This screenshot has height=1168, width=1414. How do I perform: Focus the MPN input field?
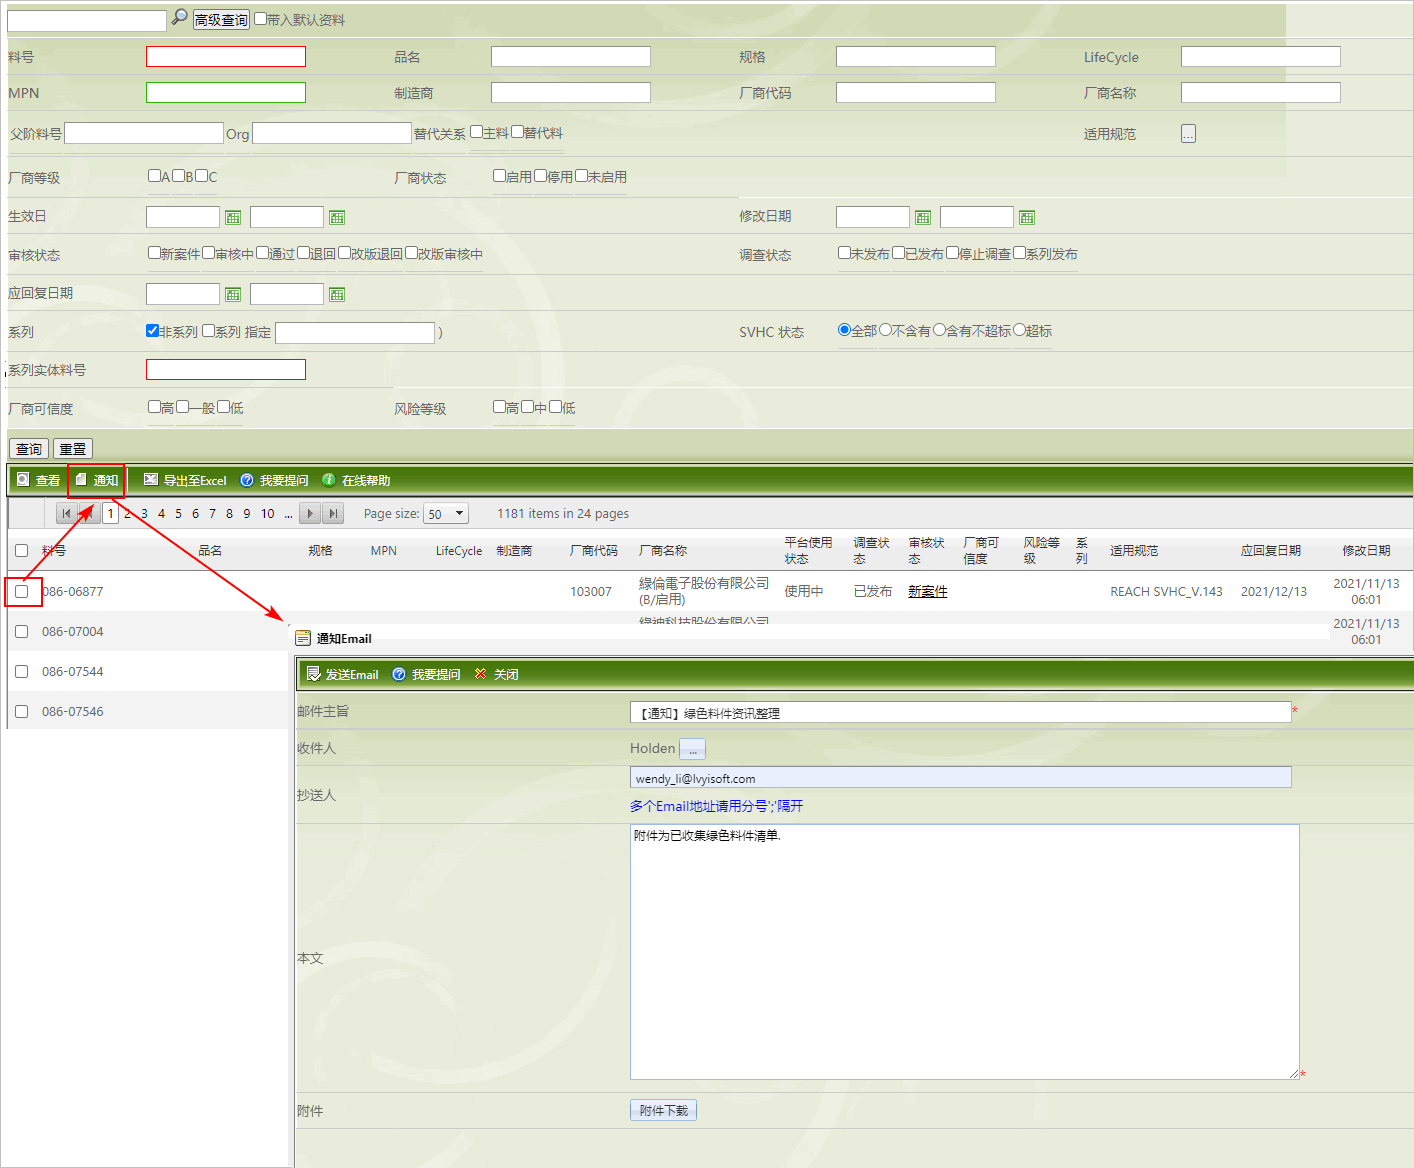pyautogui.click(x=226, y=93)
